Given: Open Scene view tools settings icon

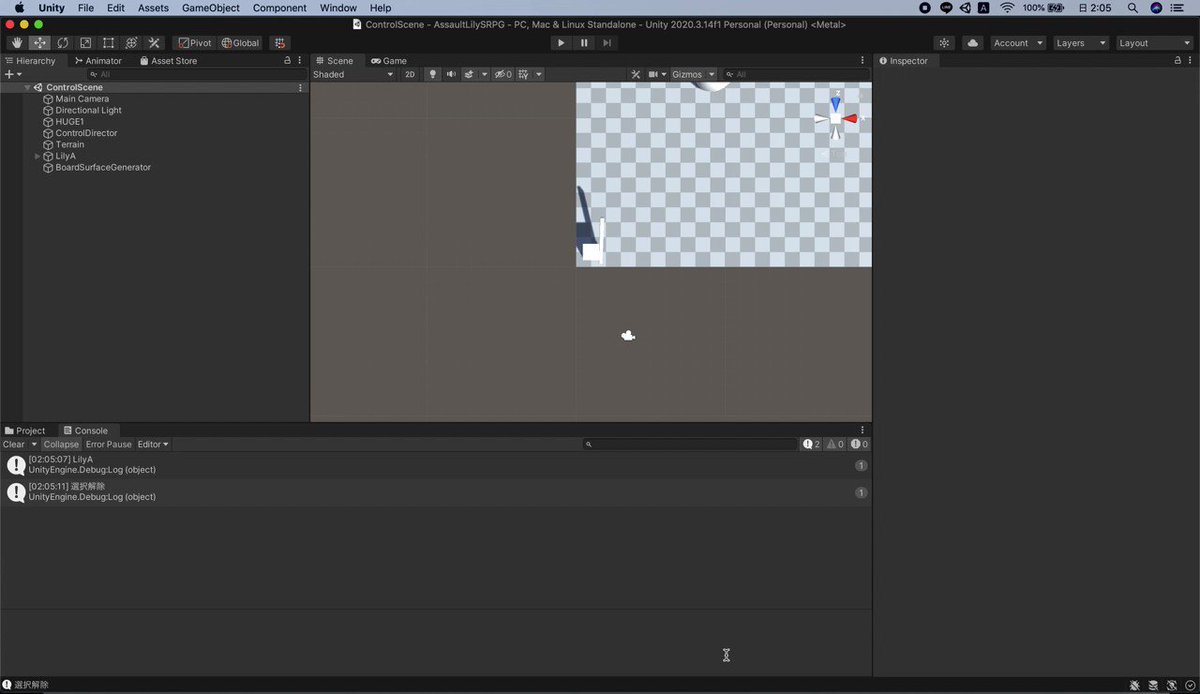Looking at the screenshot, I should point(634,74).
